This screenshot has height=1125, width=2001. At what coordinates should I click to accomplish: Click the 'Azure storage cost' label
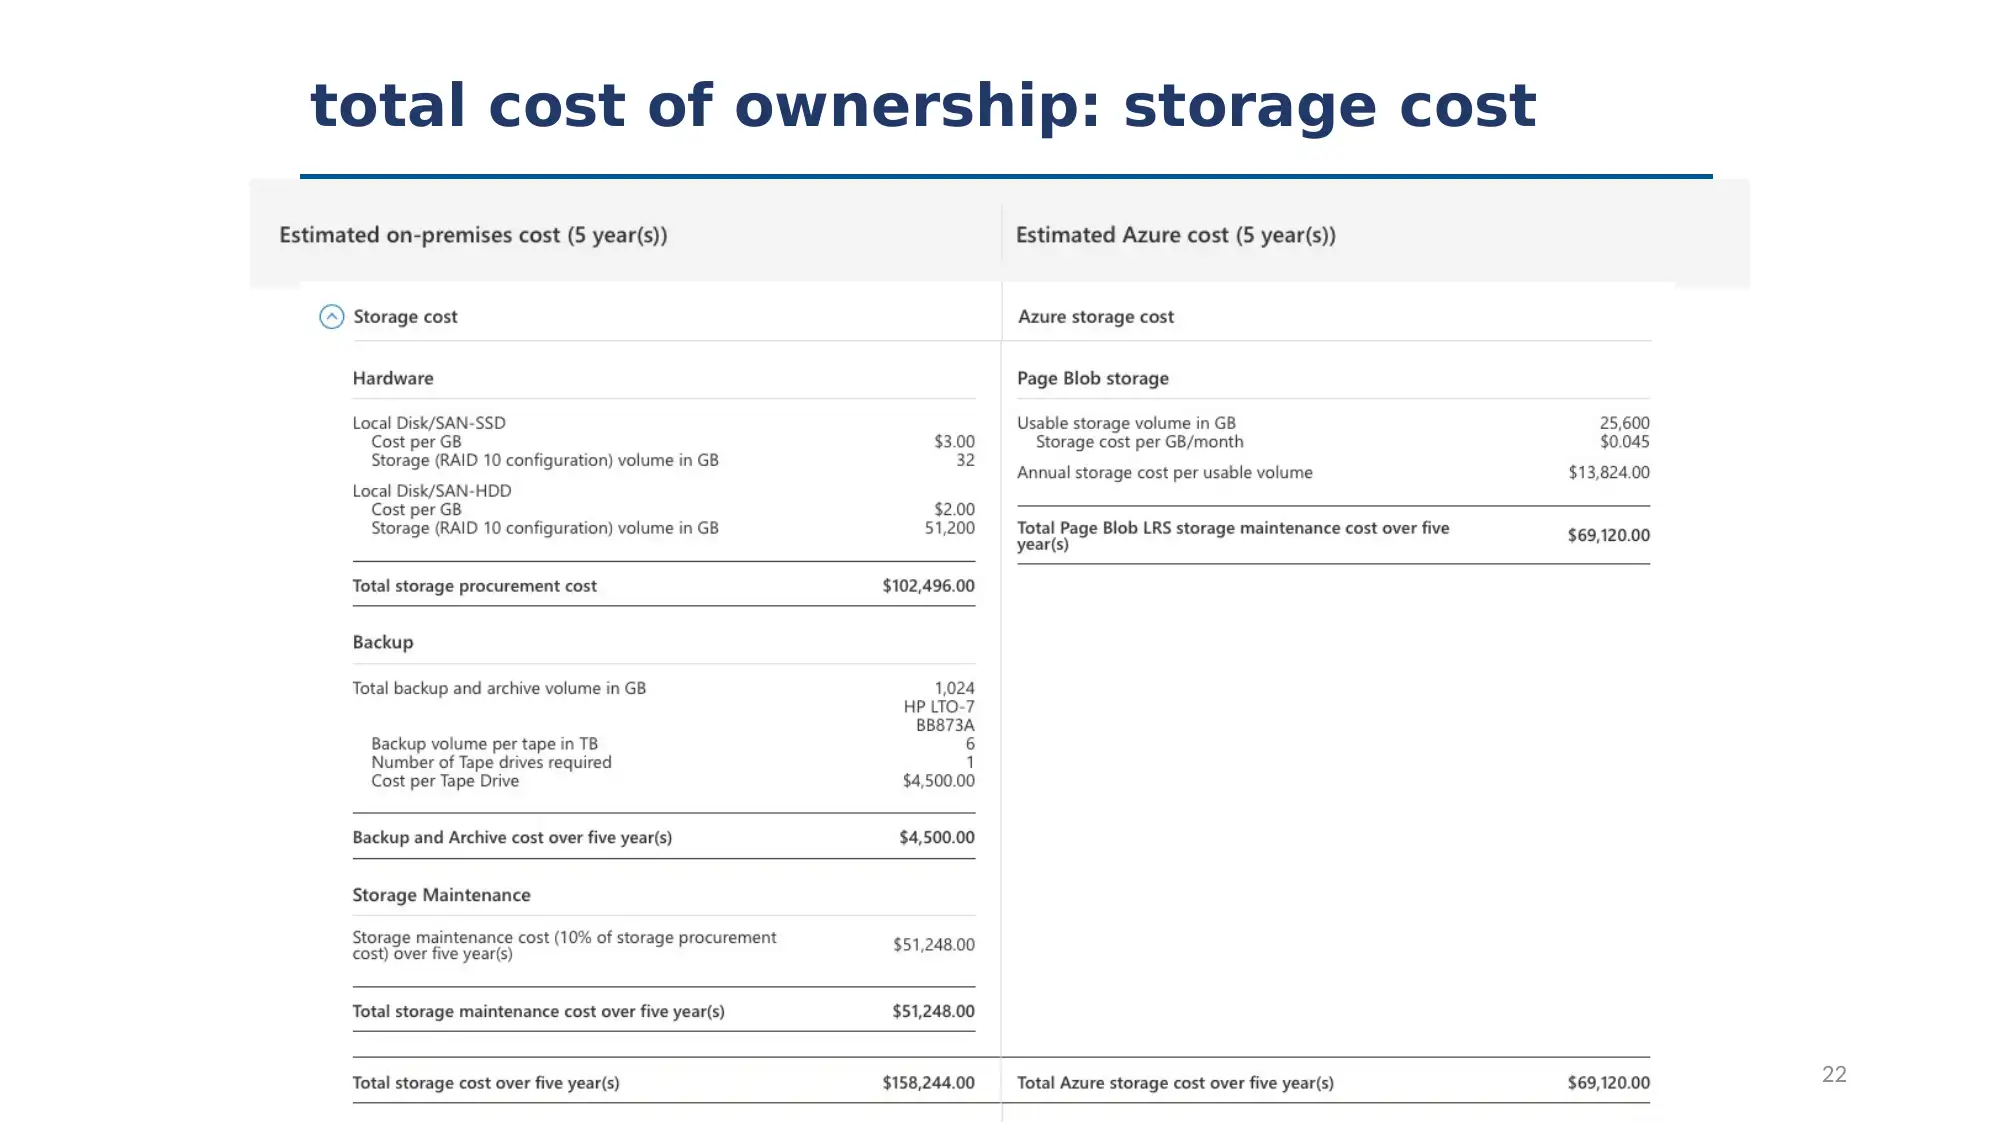point(1095,317)
